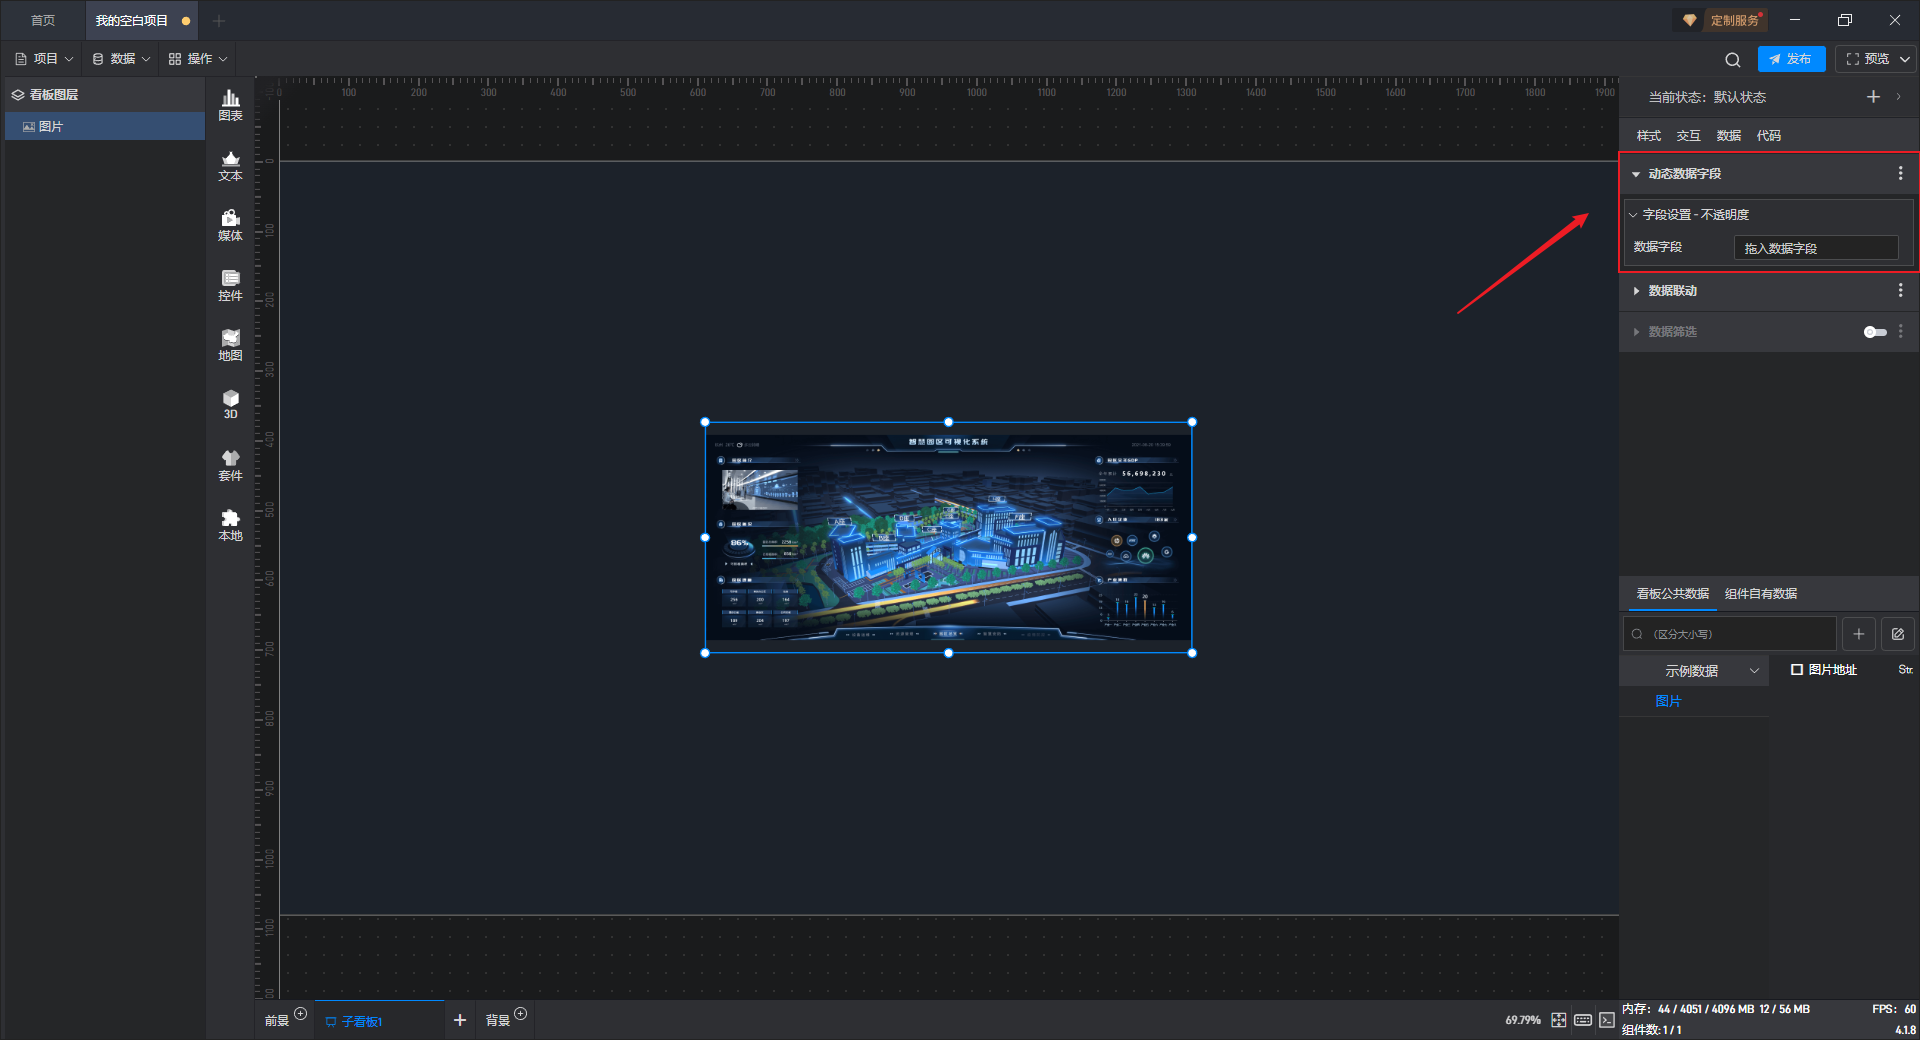Viewport: 1920px width, 1040px height.
Task: Add a new component state with plus icon
Action: click(x=1873, y=97)
